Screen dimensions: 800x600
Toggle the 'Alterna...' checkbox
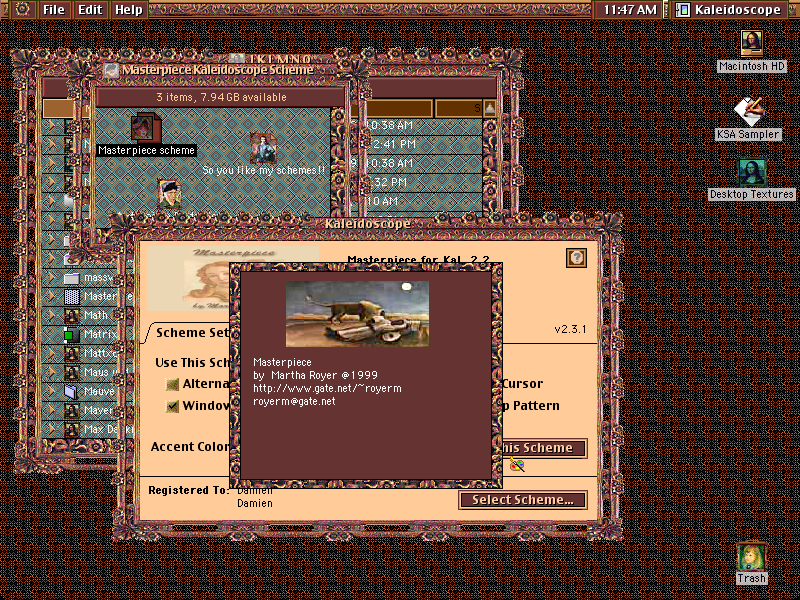click(172, 384)
